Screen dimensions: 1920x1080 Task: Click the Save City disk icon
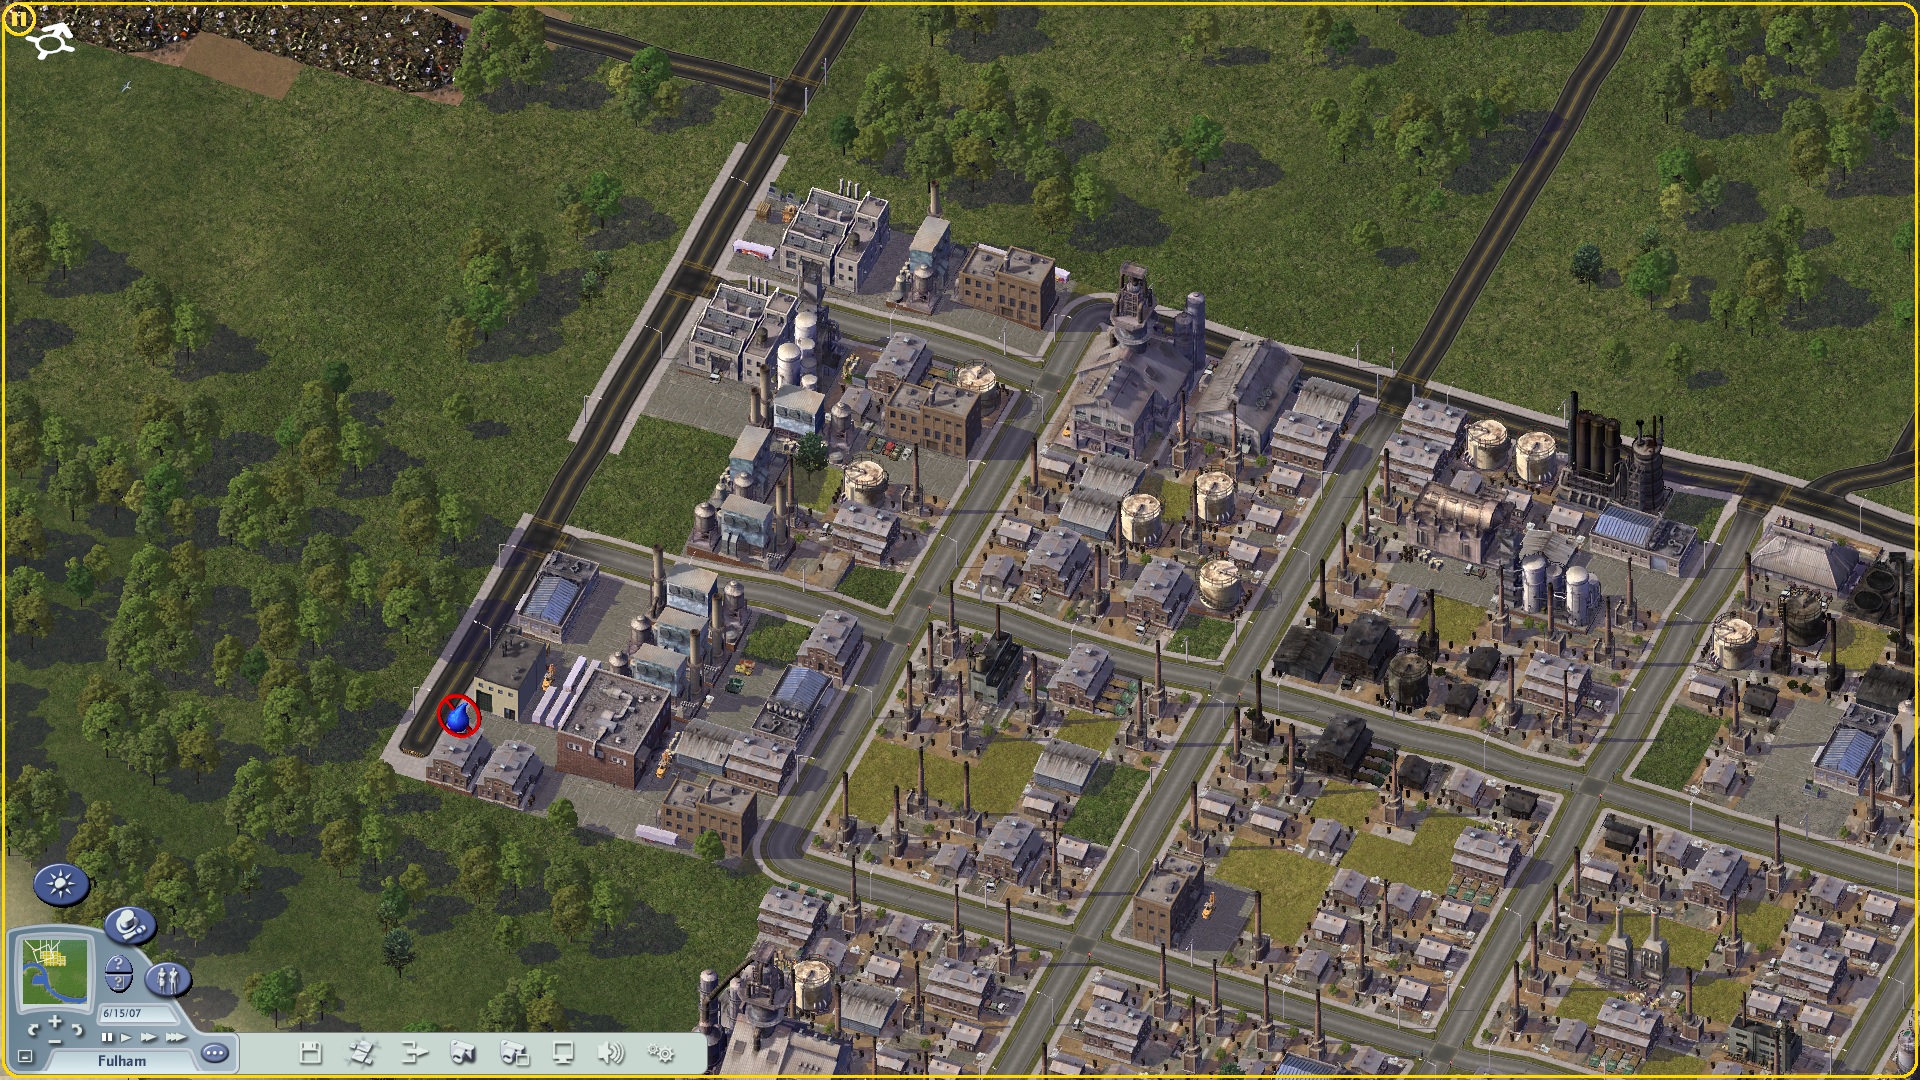(311, 1053)
